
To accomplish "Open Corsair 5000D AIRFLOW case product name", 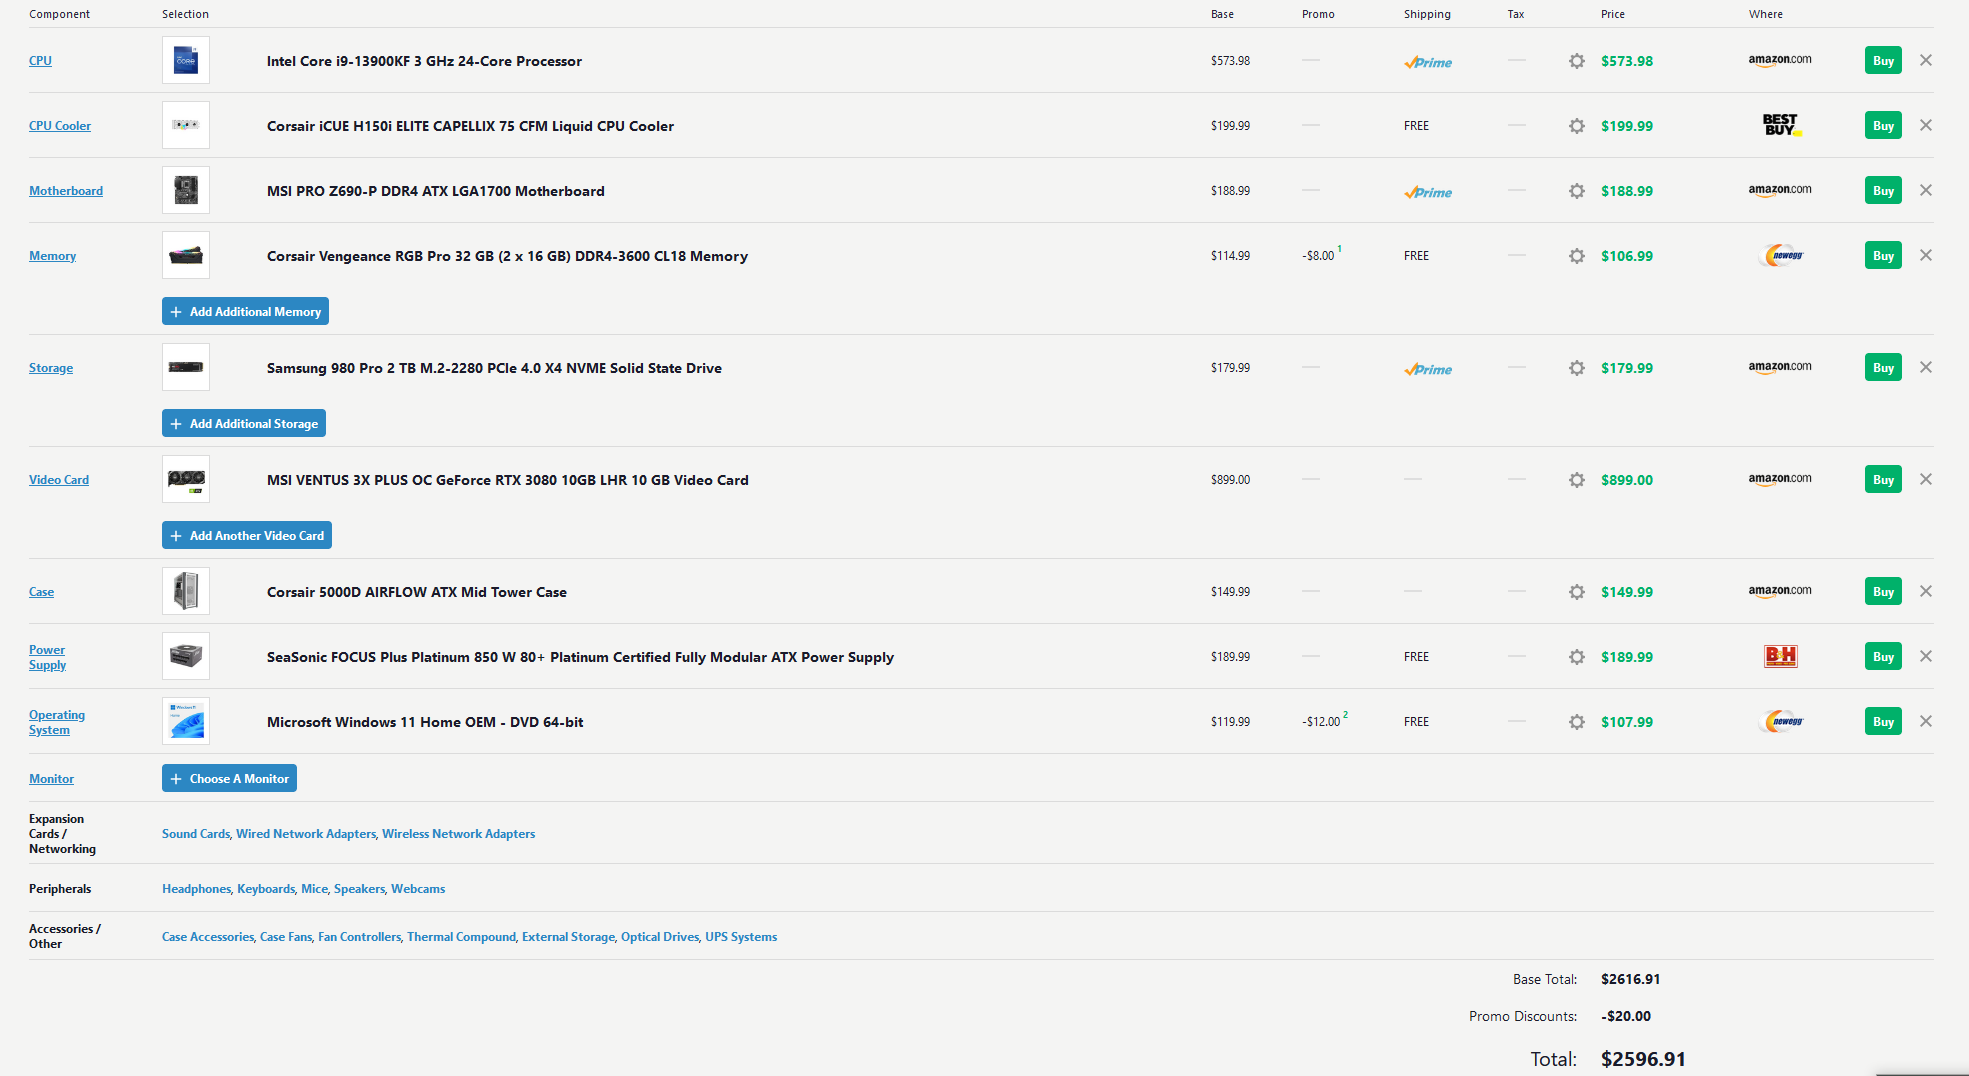I will [x=417, y=592].
